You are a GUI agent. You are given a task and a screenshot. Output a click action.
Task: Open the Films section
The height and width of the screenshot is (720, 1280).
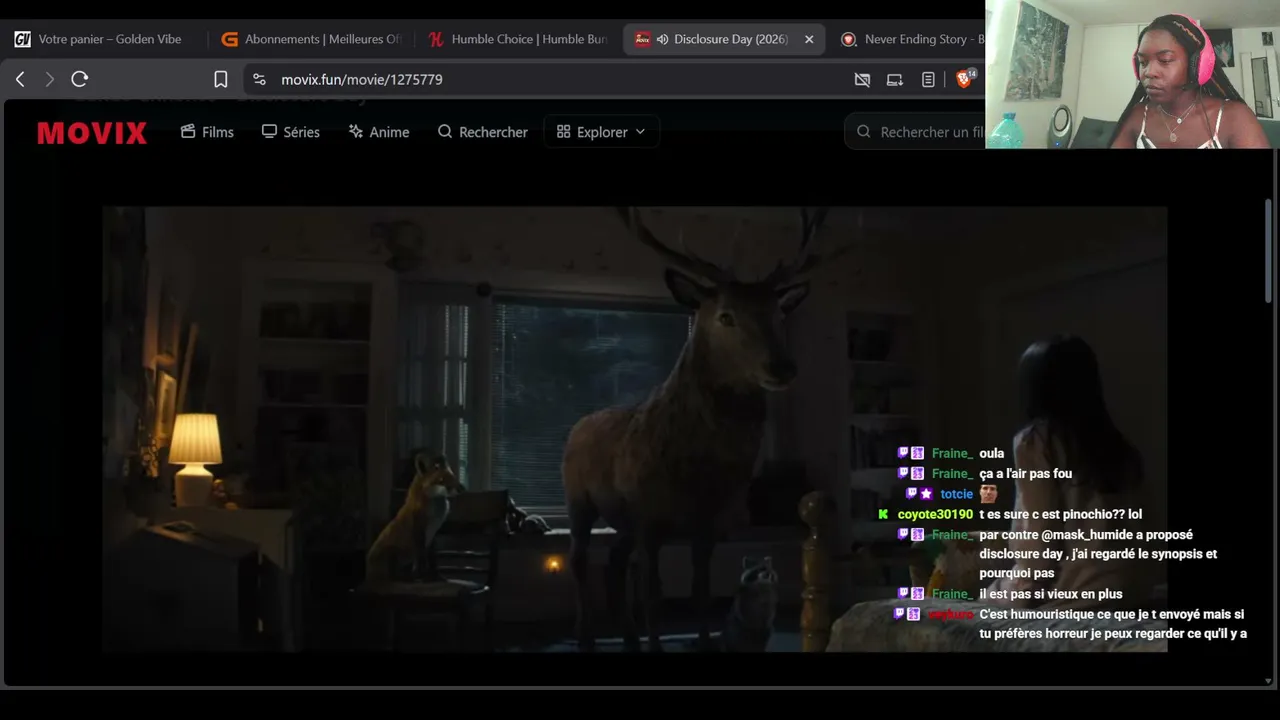coord(207,132)
